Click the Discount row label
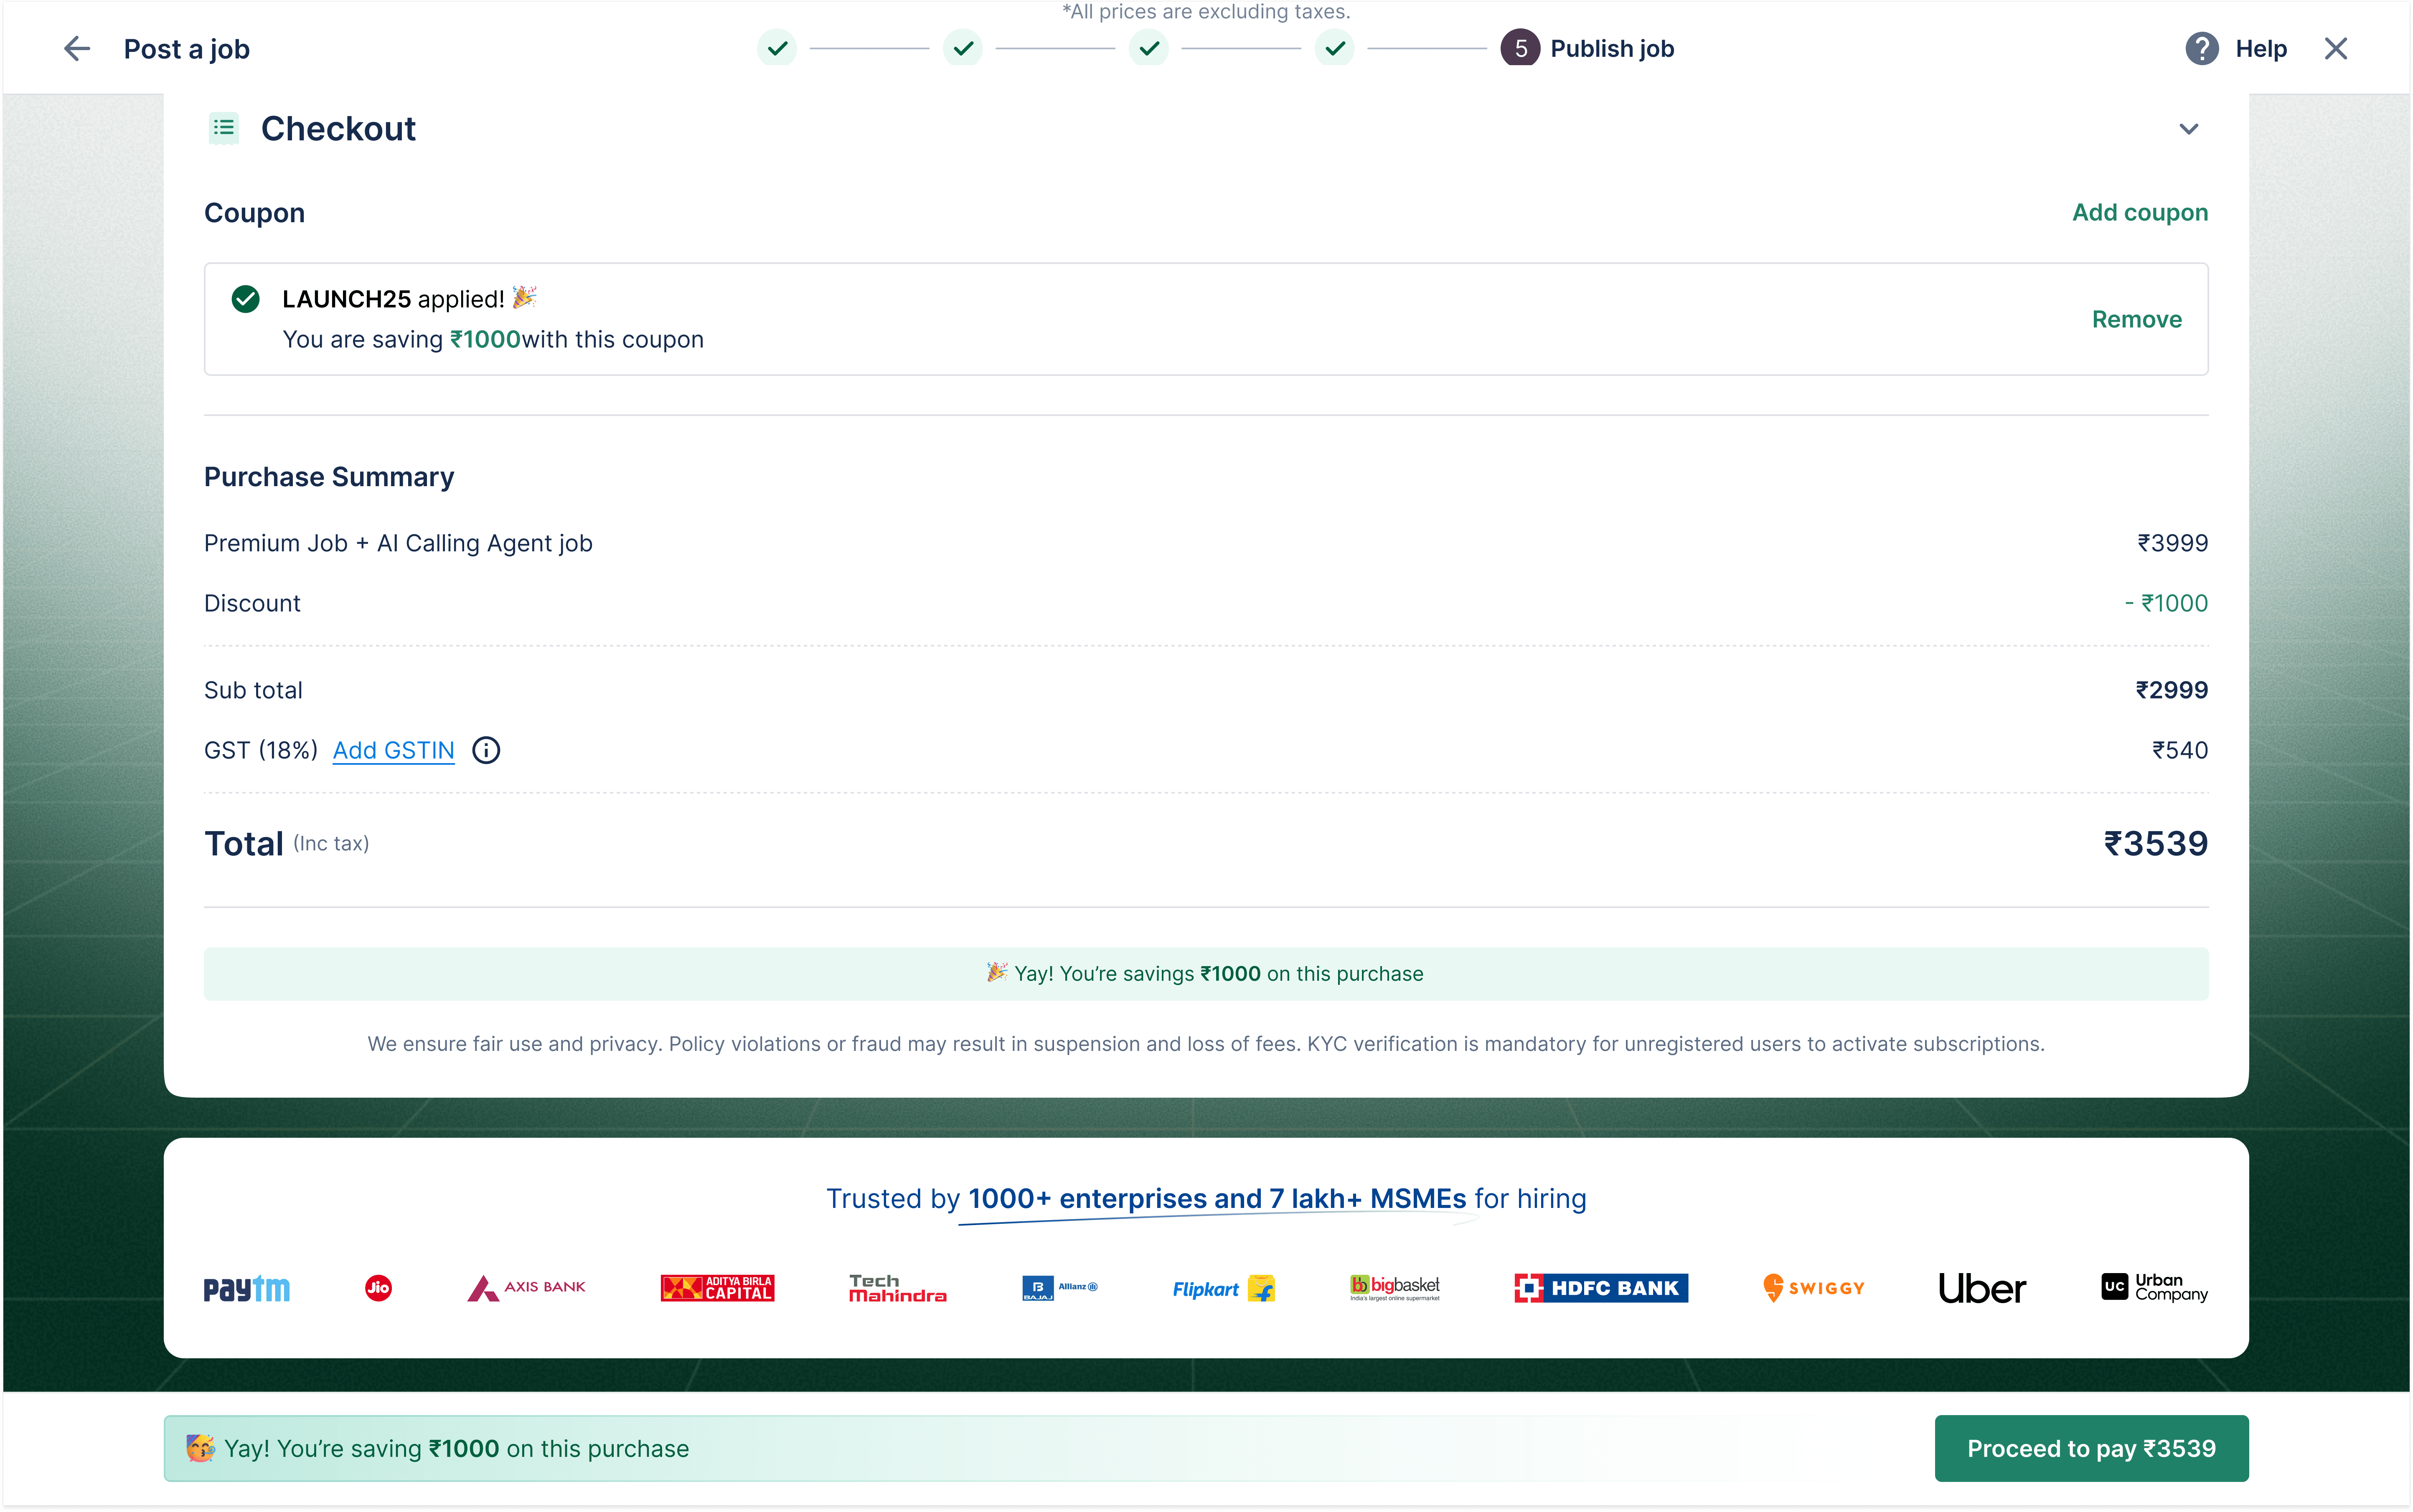The image size is (2413, 1512). point(252,603)
